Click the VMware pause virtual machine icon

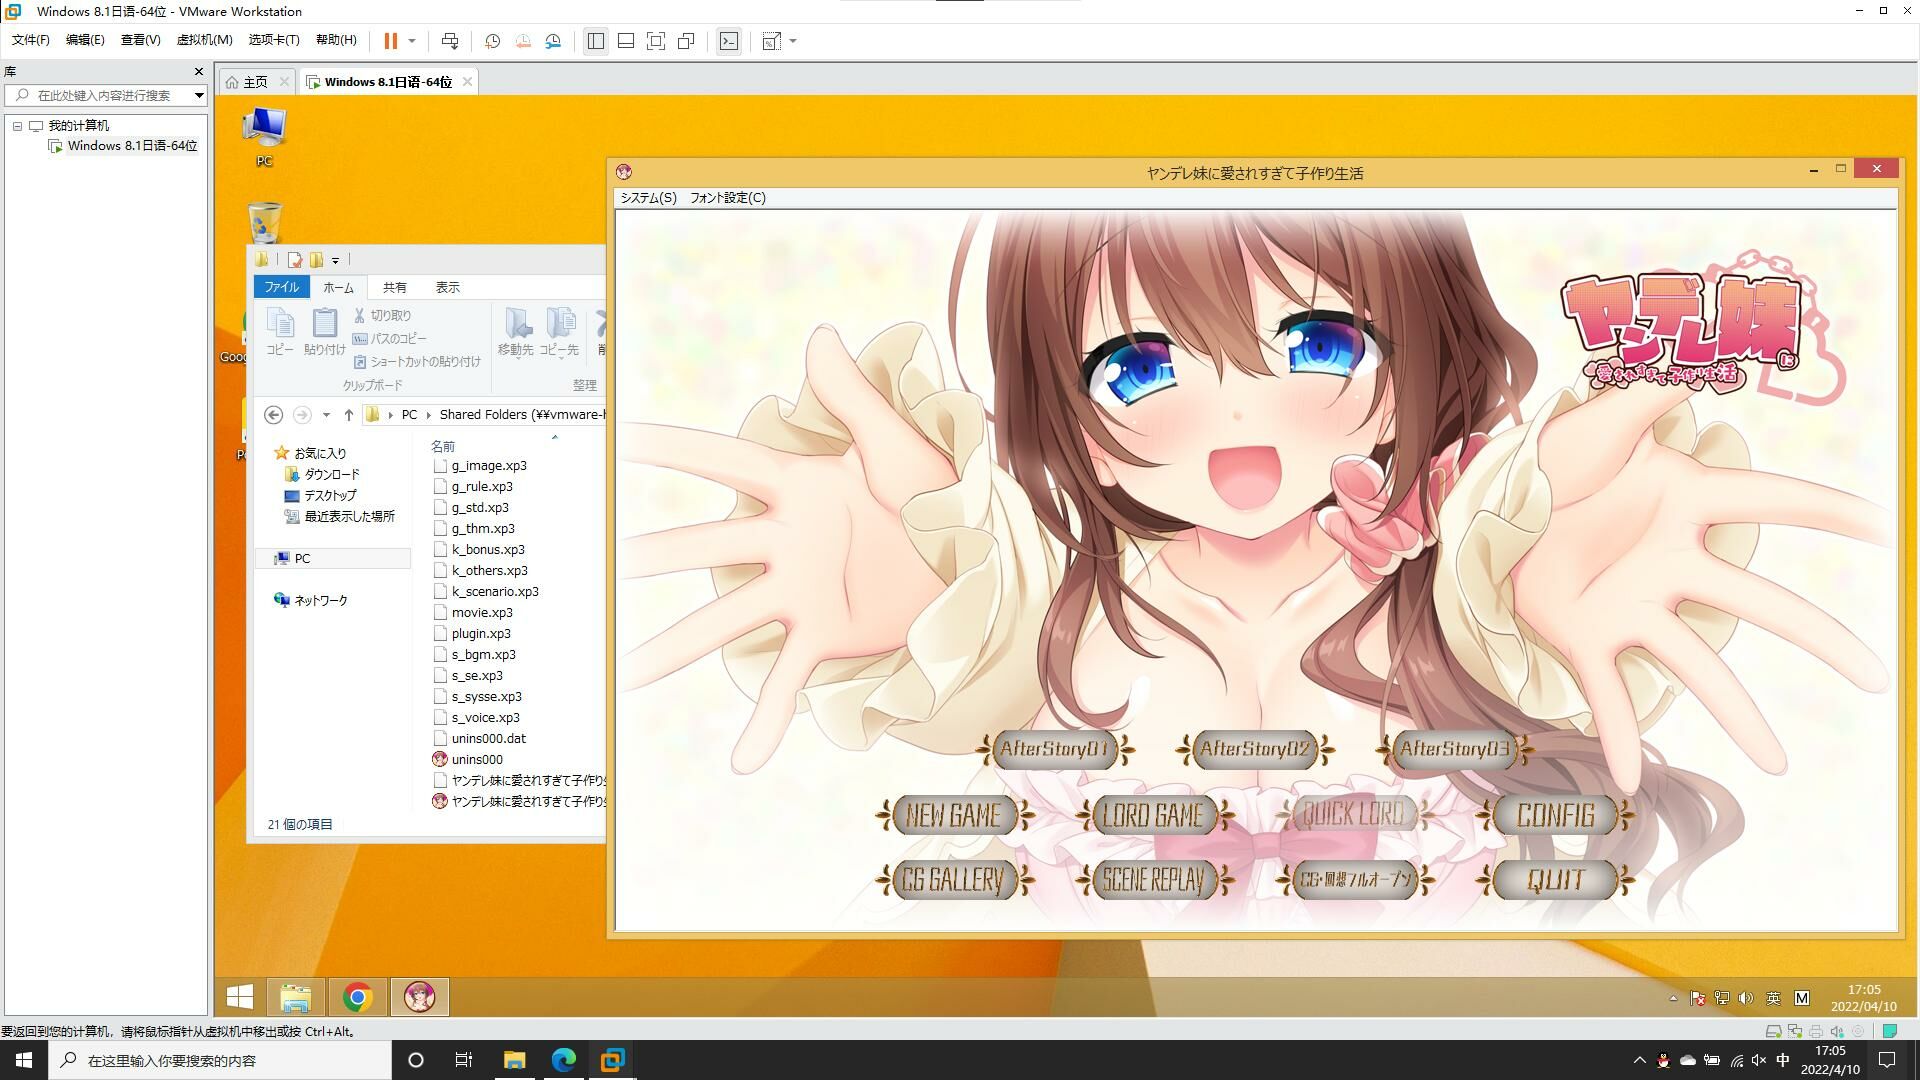[390, 41]
